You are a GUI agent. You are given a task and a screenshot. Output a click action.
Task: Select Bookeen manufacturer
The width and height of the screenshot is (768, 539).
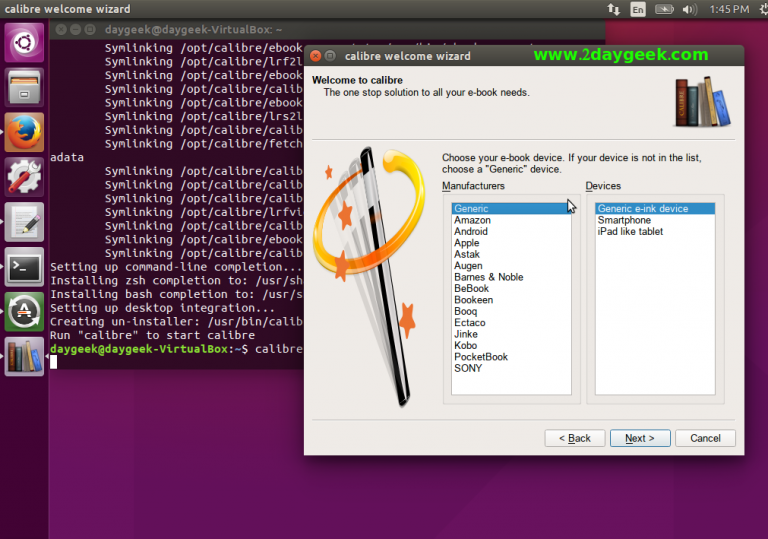pos(511,300)
